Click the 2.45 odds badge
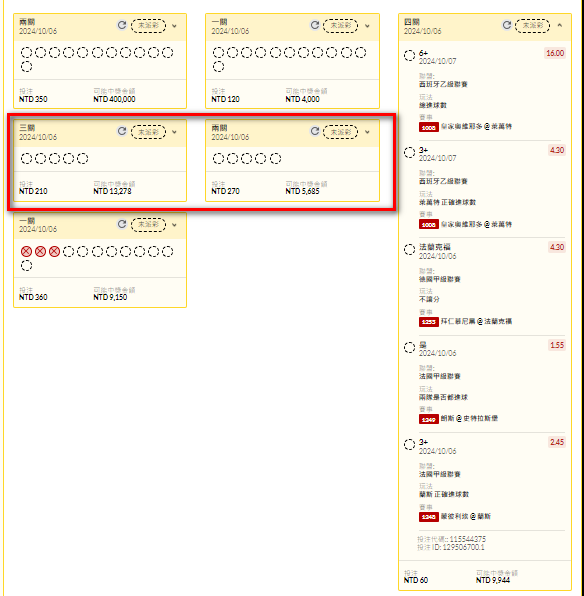The height and width of the screenshot is (596, 584). [557, 442]
